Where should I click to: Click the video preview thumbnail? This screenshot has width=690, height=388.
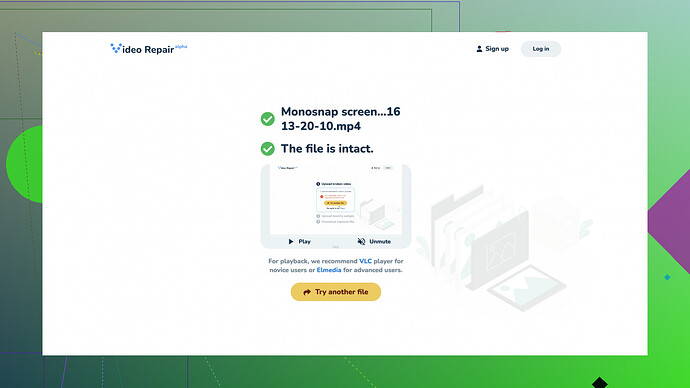pyautogui.click(x=336, y=200)
